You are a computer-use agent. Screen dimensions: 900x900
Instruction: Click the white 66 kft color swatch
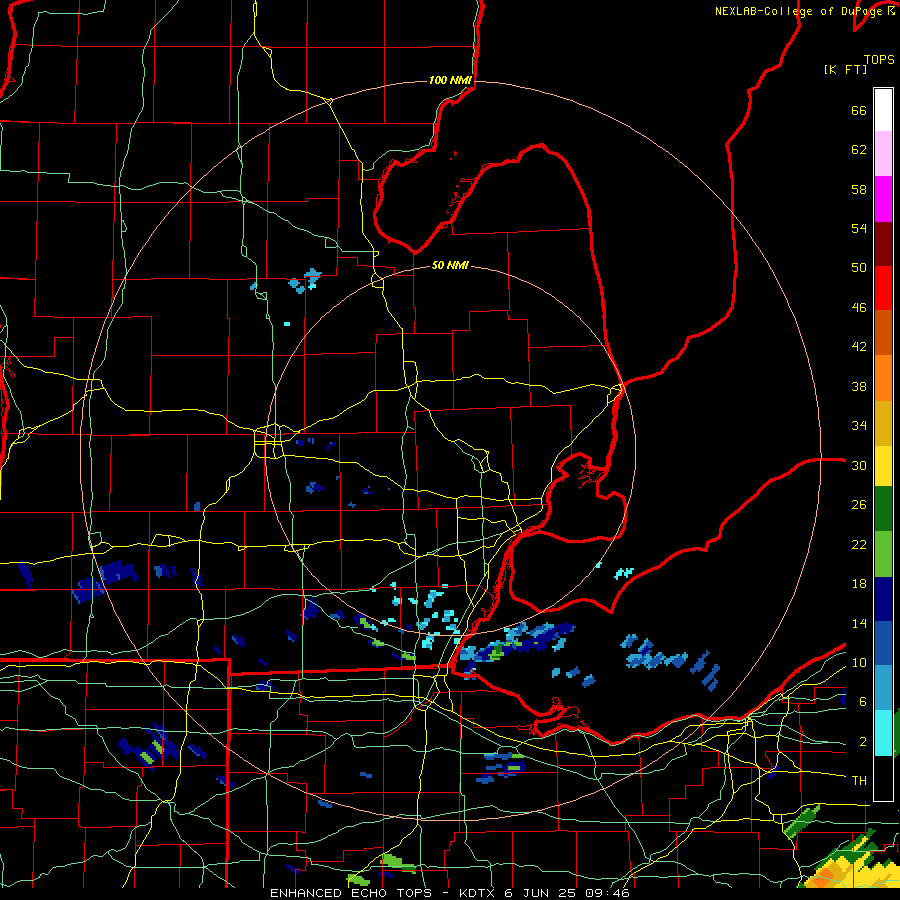pos(883,110)
